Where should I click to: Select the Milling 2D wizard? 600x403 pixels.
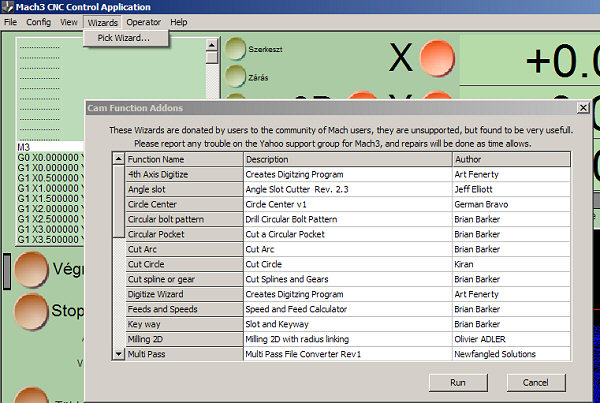click(184, 339)
